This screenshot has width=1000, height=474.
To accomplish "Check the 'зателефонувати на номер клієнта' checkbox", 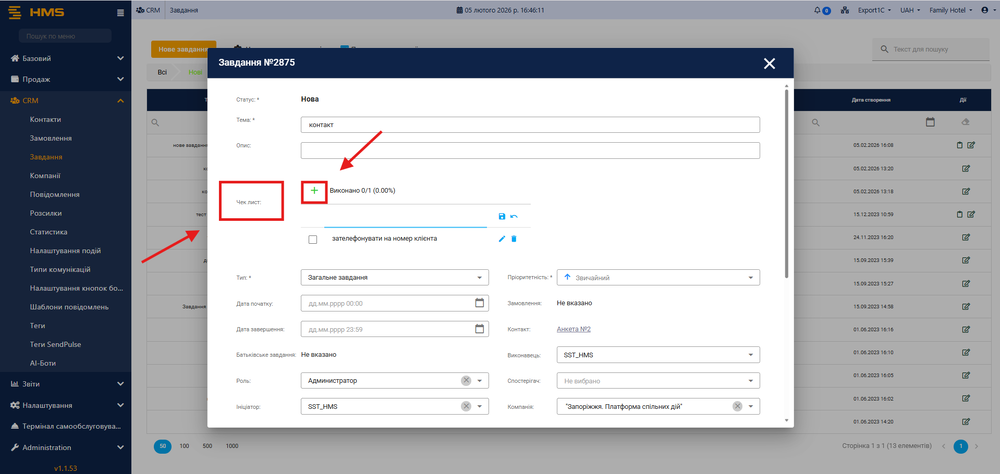I will tap(313, 240).
